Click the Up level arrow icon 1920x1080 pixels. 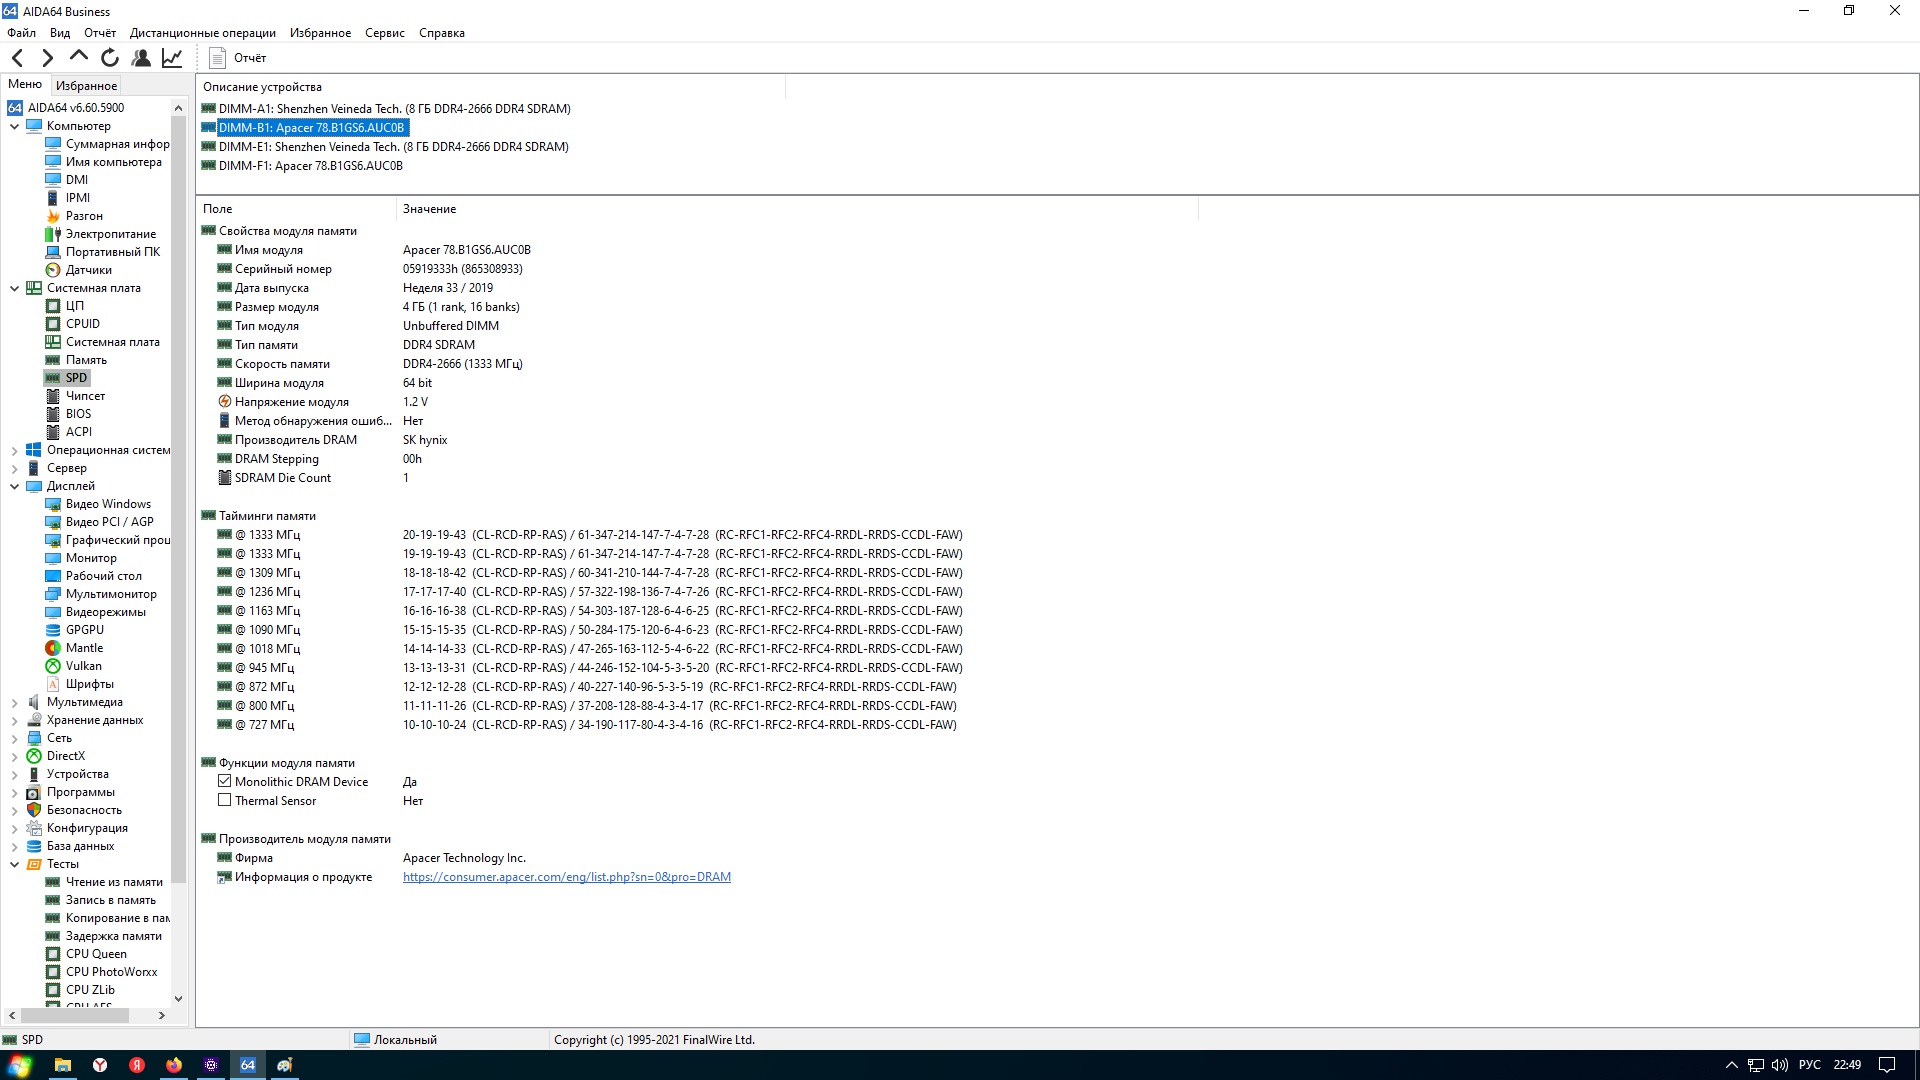point(78,57)
